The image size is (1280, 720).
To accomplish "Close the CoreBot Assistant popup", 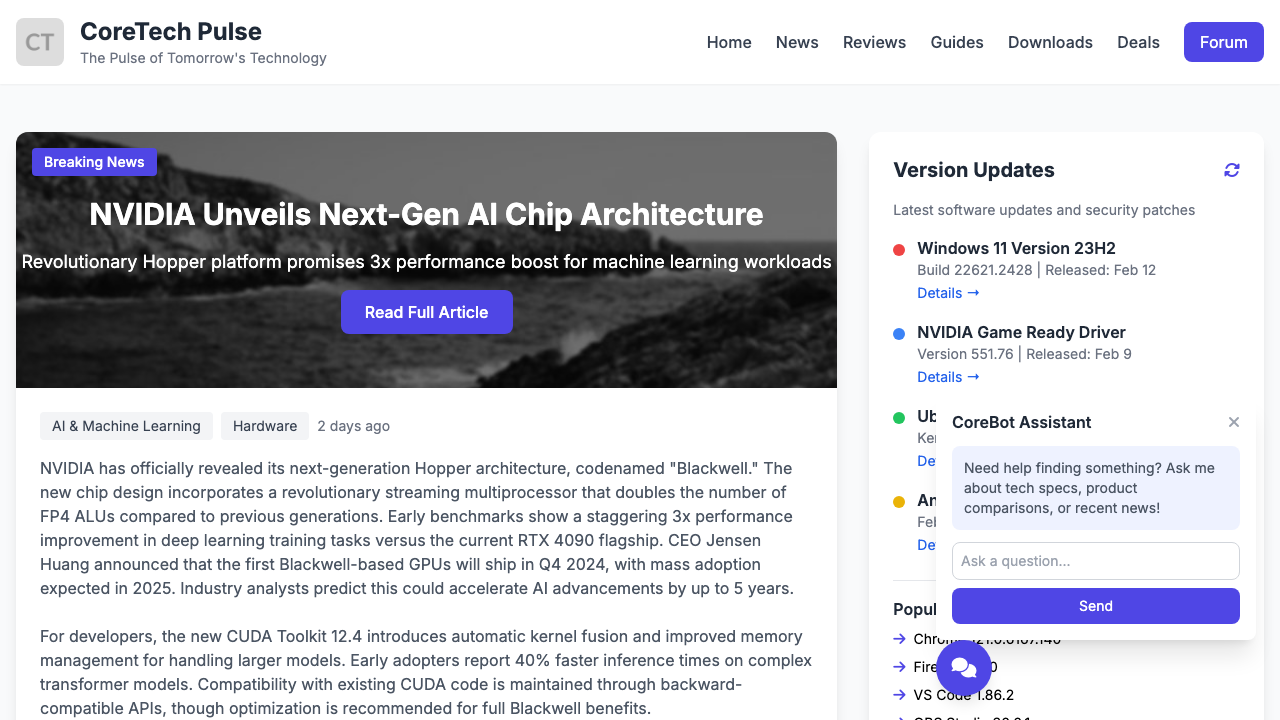I will click(1234, 422).
